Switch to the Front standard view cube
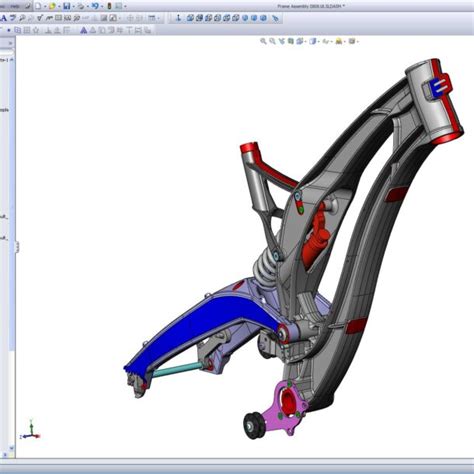Screen dimensions: 474x474 coord(190,18)
